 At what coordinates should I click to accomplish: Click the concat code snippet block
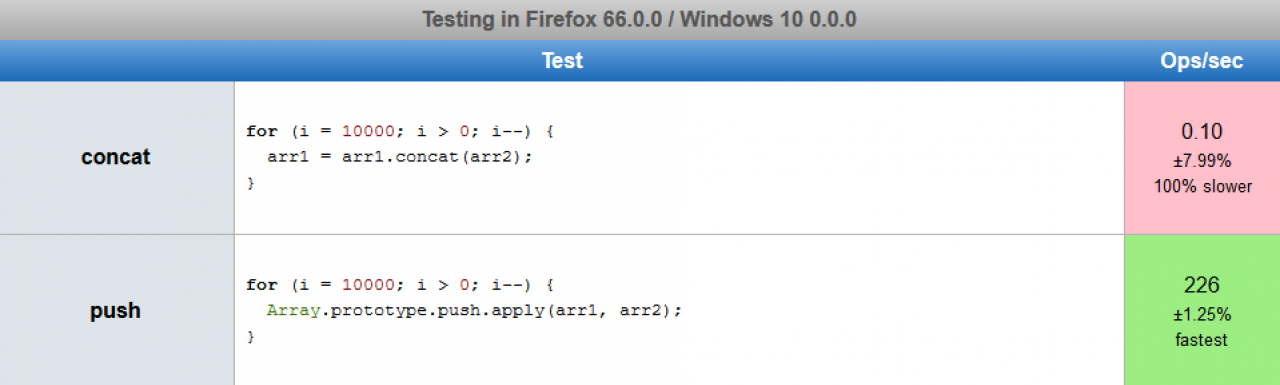click(679, 158)
